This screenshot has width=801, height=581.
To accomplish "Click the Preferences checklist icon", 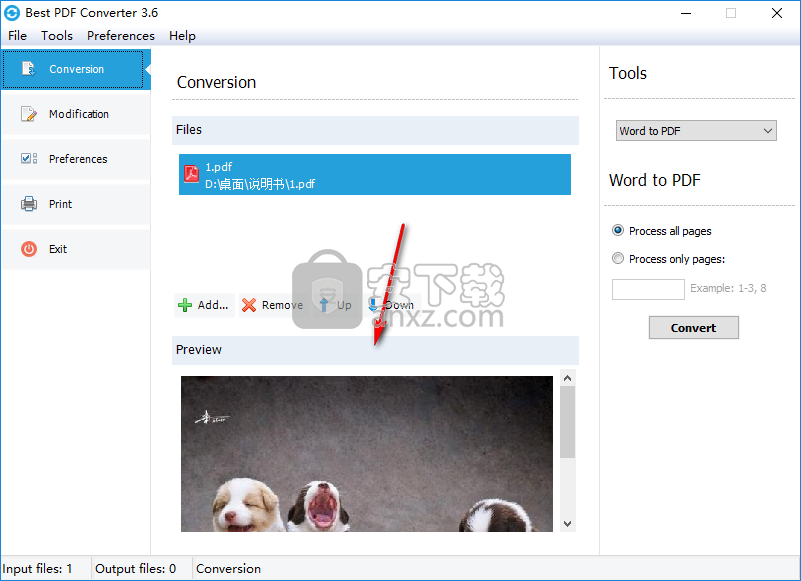I will pyautogui.click(x=29, y=159).
